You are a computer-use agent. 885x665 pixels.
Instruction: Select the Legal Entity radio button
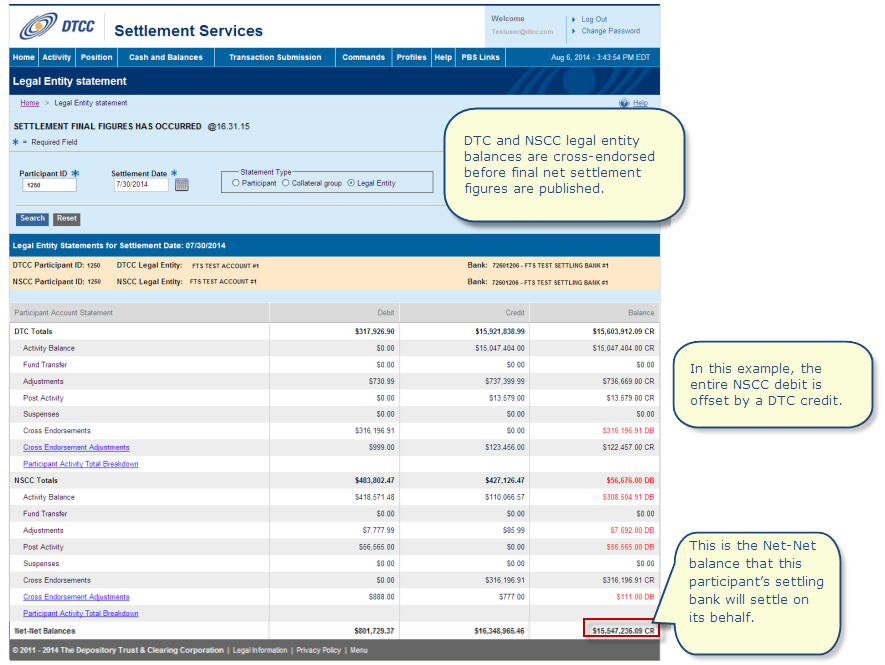click(x=351, y=183)
